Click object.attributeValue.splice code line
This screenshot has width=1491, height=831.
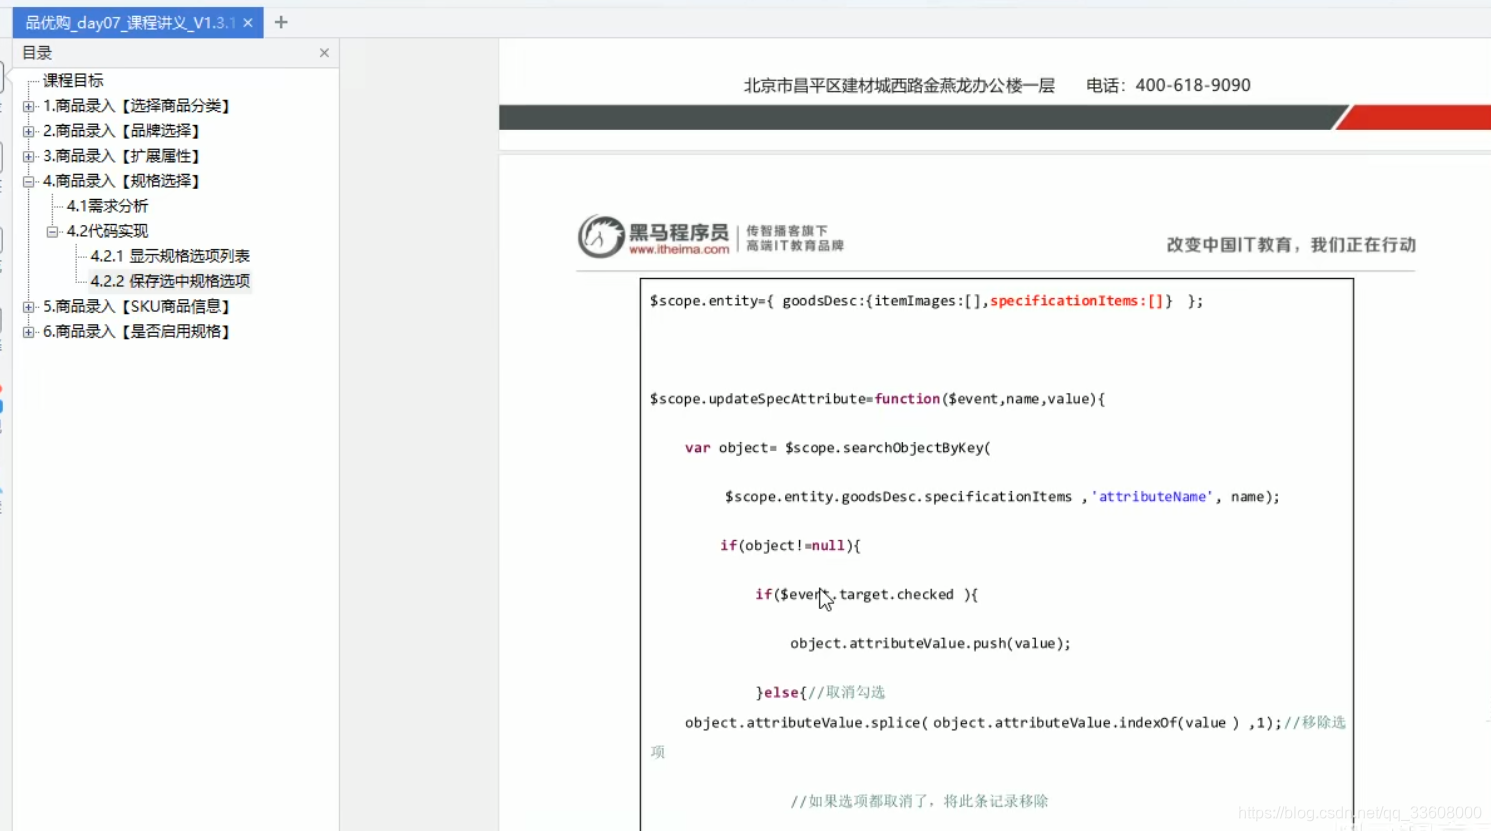coord(982,723)
